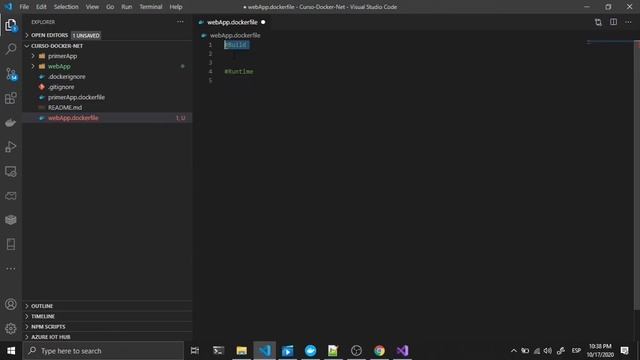This screenshot has width=640, height=360.
Task: Split the editor to the right
Action: coord(613,22)
